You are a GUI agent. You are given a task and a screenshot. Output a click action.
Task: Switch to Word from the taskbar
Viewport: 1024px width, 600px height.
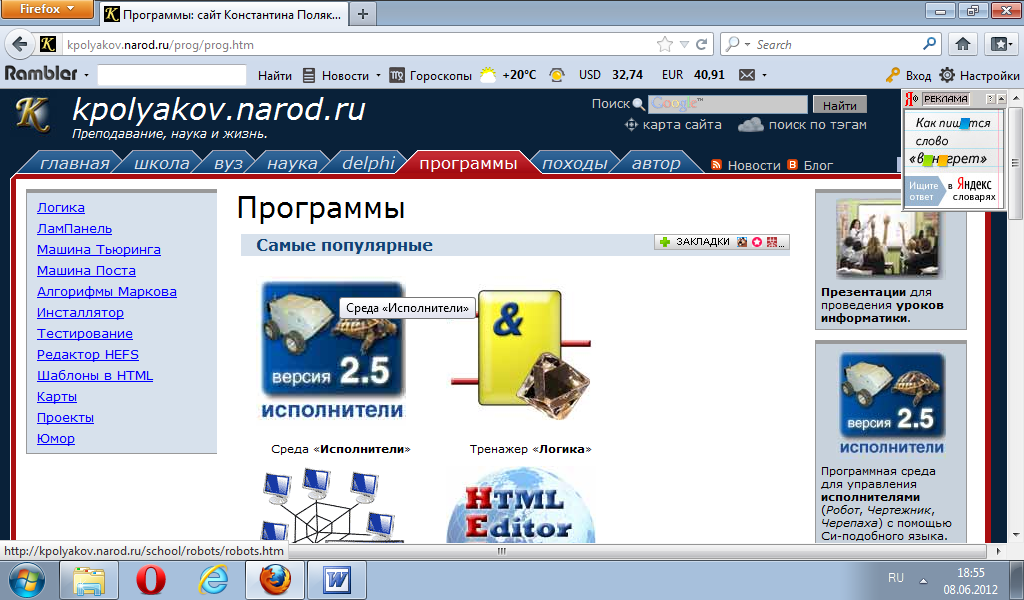pos(338,580)
